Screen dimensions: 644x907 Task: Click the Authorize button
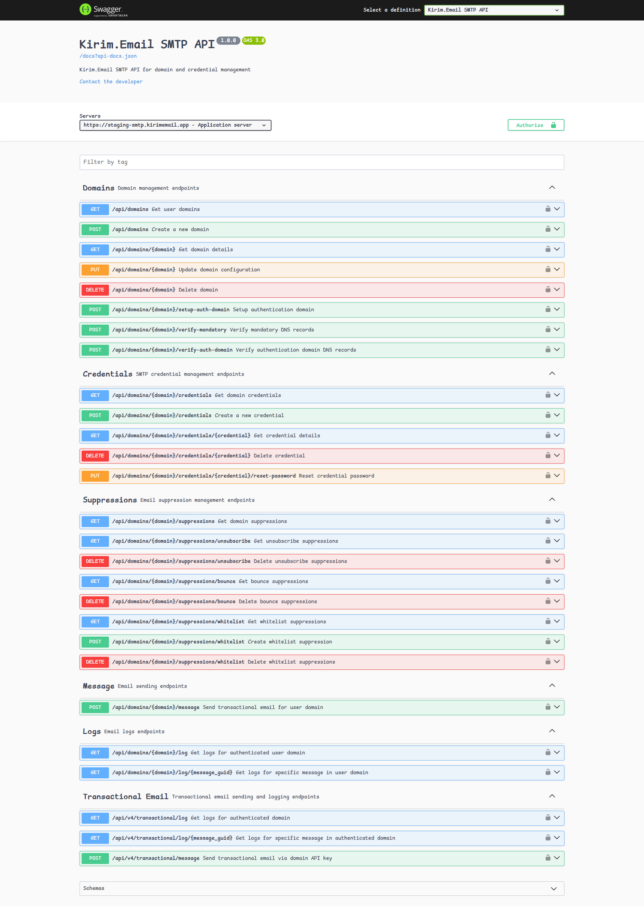click(536, 125)
